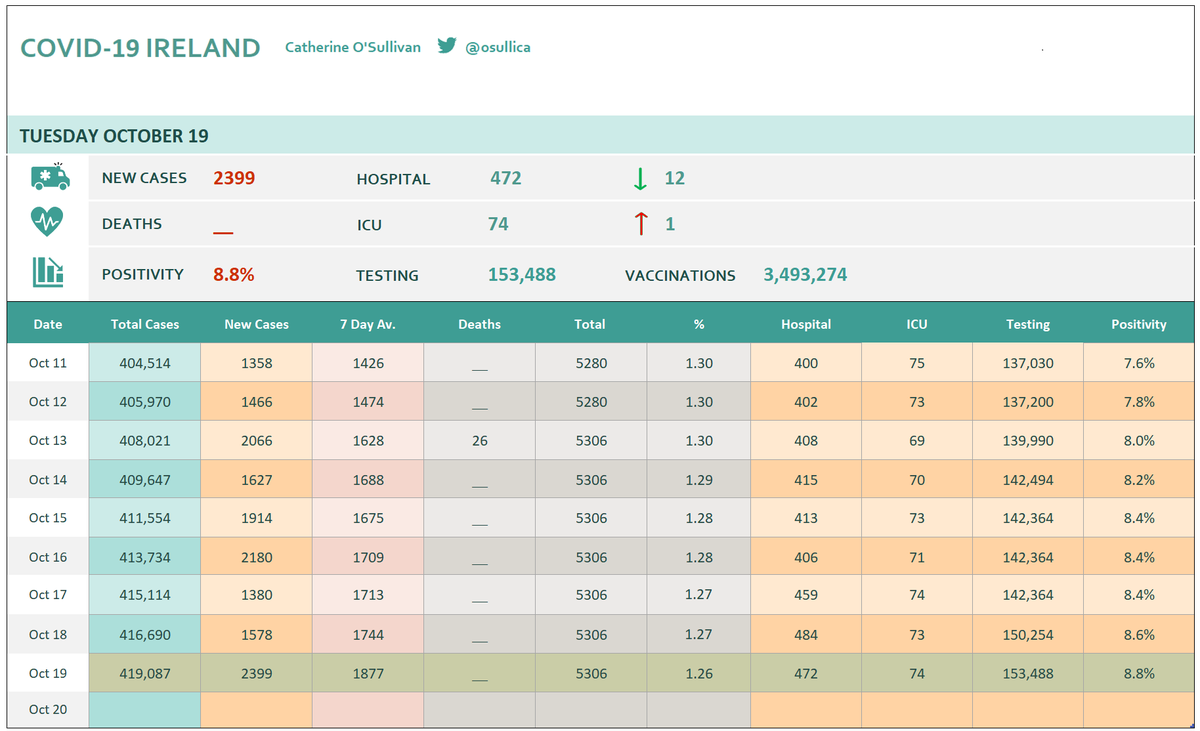Click the Oct 20 date cell
This screenshot has height=731, width=1200.
click(48, 710)
